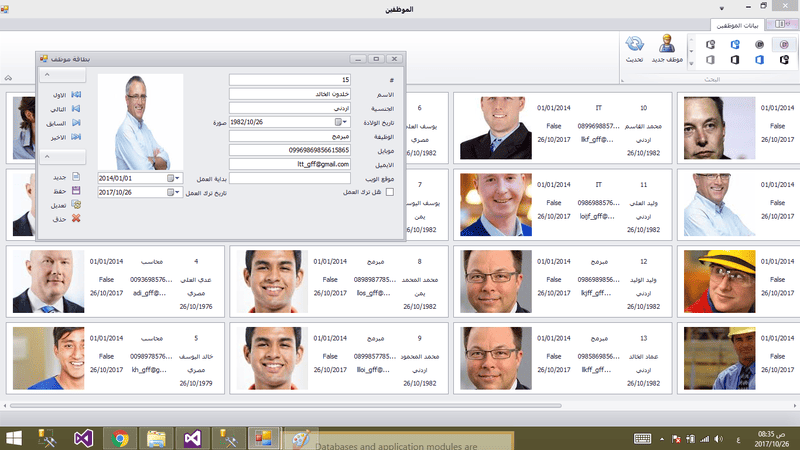
Task: Save record with حفظ floppy icon
Action: coord(76,190)
